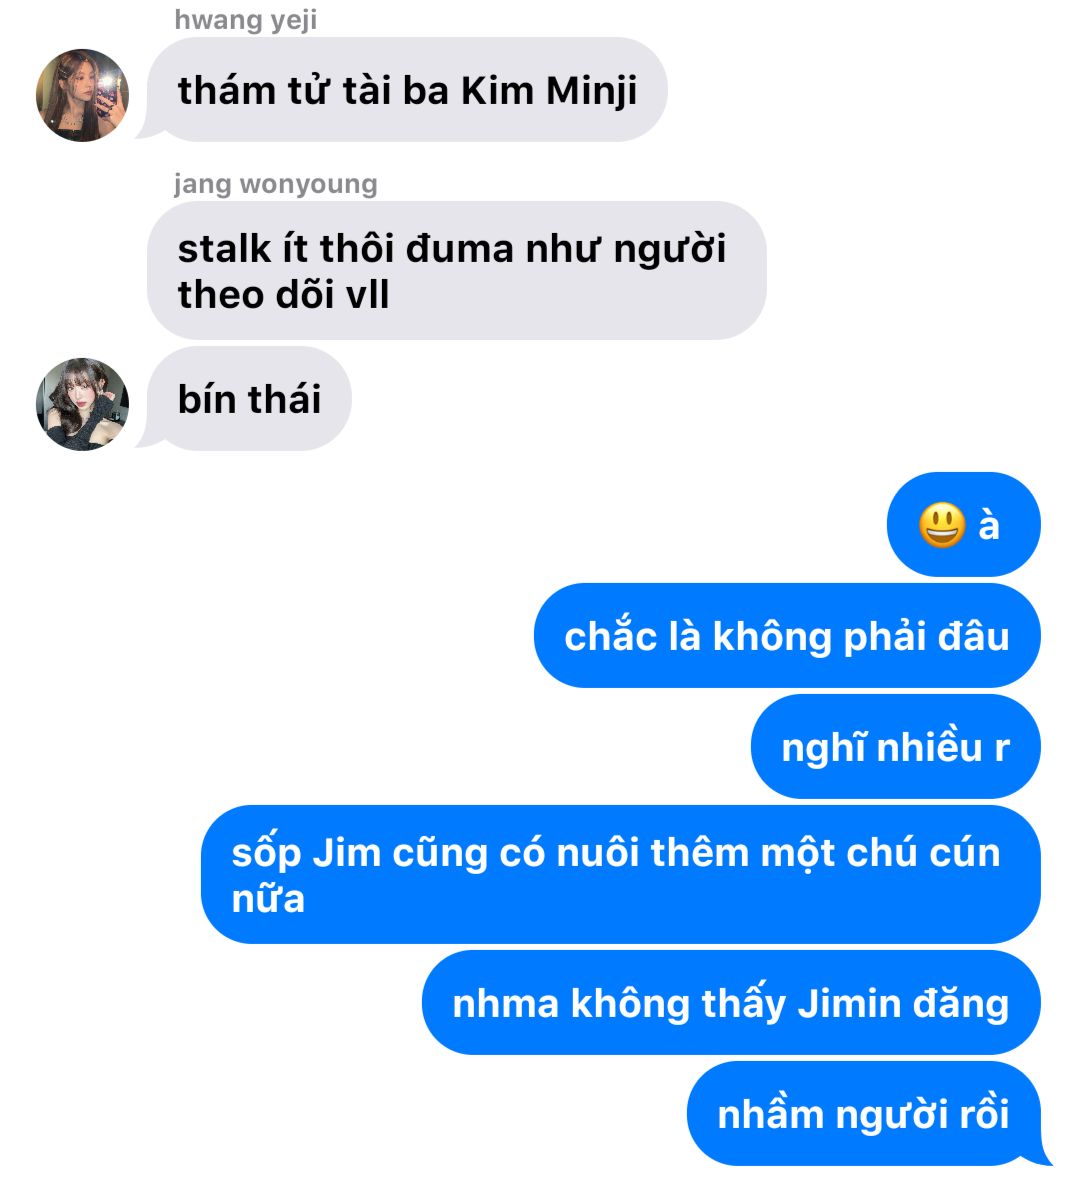Tap the 'nghĩ nhiều r' sent message

(895, 747)
